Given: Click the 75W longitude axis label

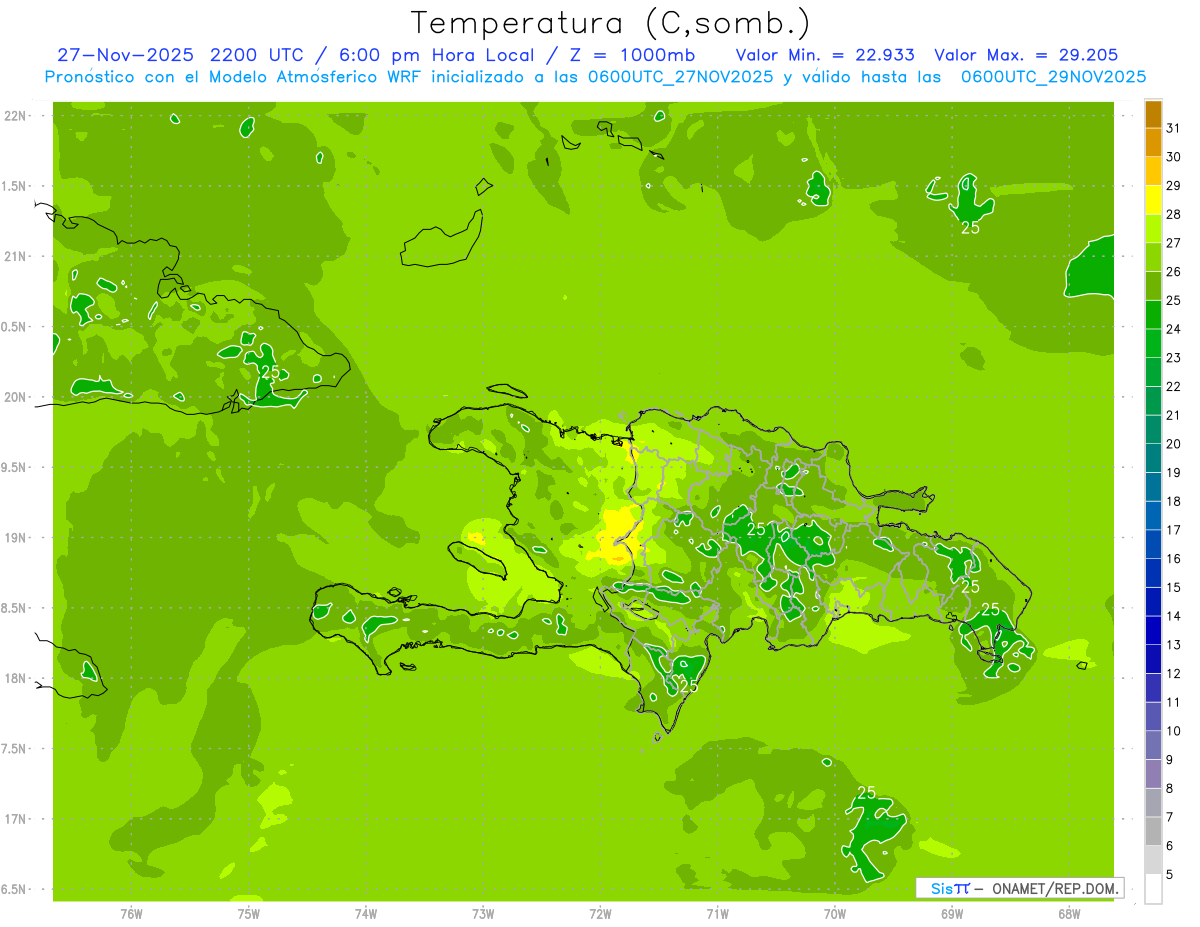Looking at the screenshot, I should point(249,914).
